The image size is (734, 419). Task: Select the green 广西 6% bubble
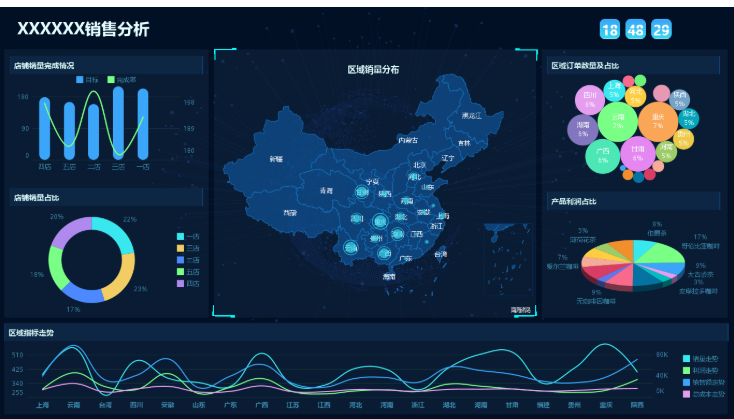tap(602, 156)
